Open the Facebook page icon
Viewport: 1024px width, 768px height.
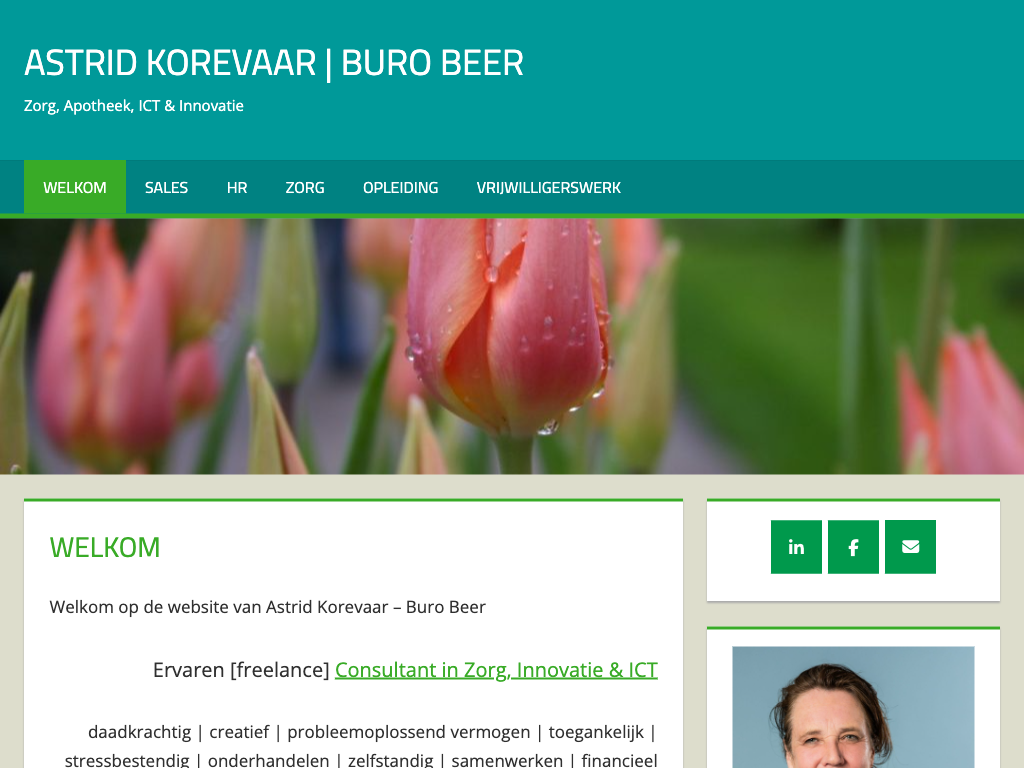(x=853, y=547)
